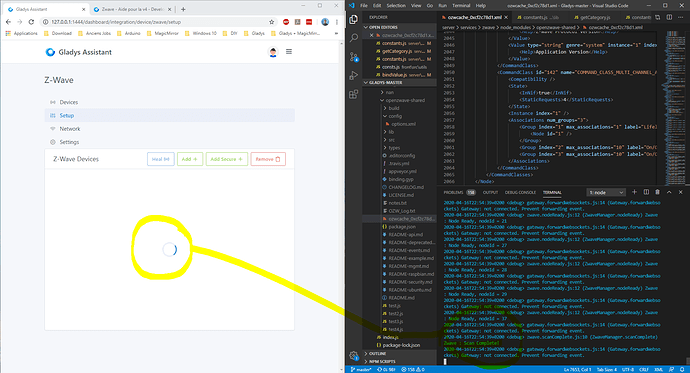The height and width of the screenshot is (373, 690).
Task: Click the red Remove button
Action: pos(268,159)
